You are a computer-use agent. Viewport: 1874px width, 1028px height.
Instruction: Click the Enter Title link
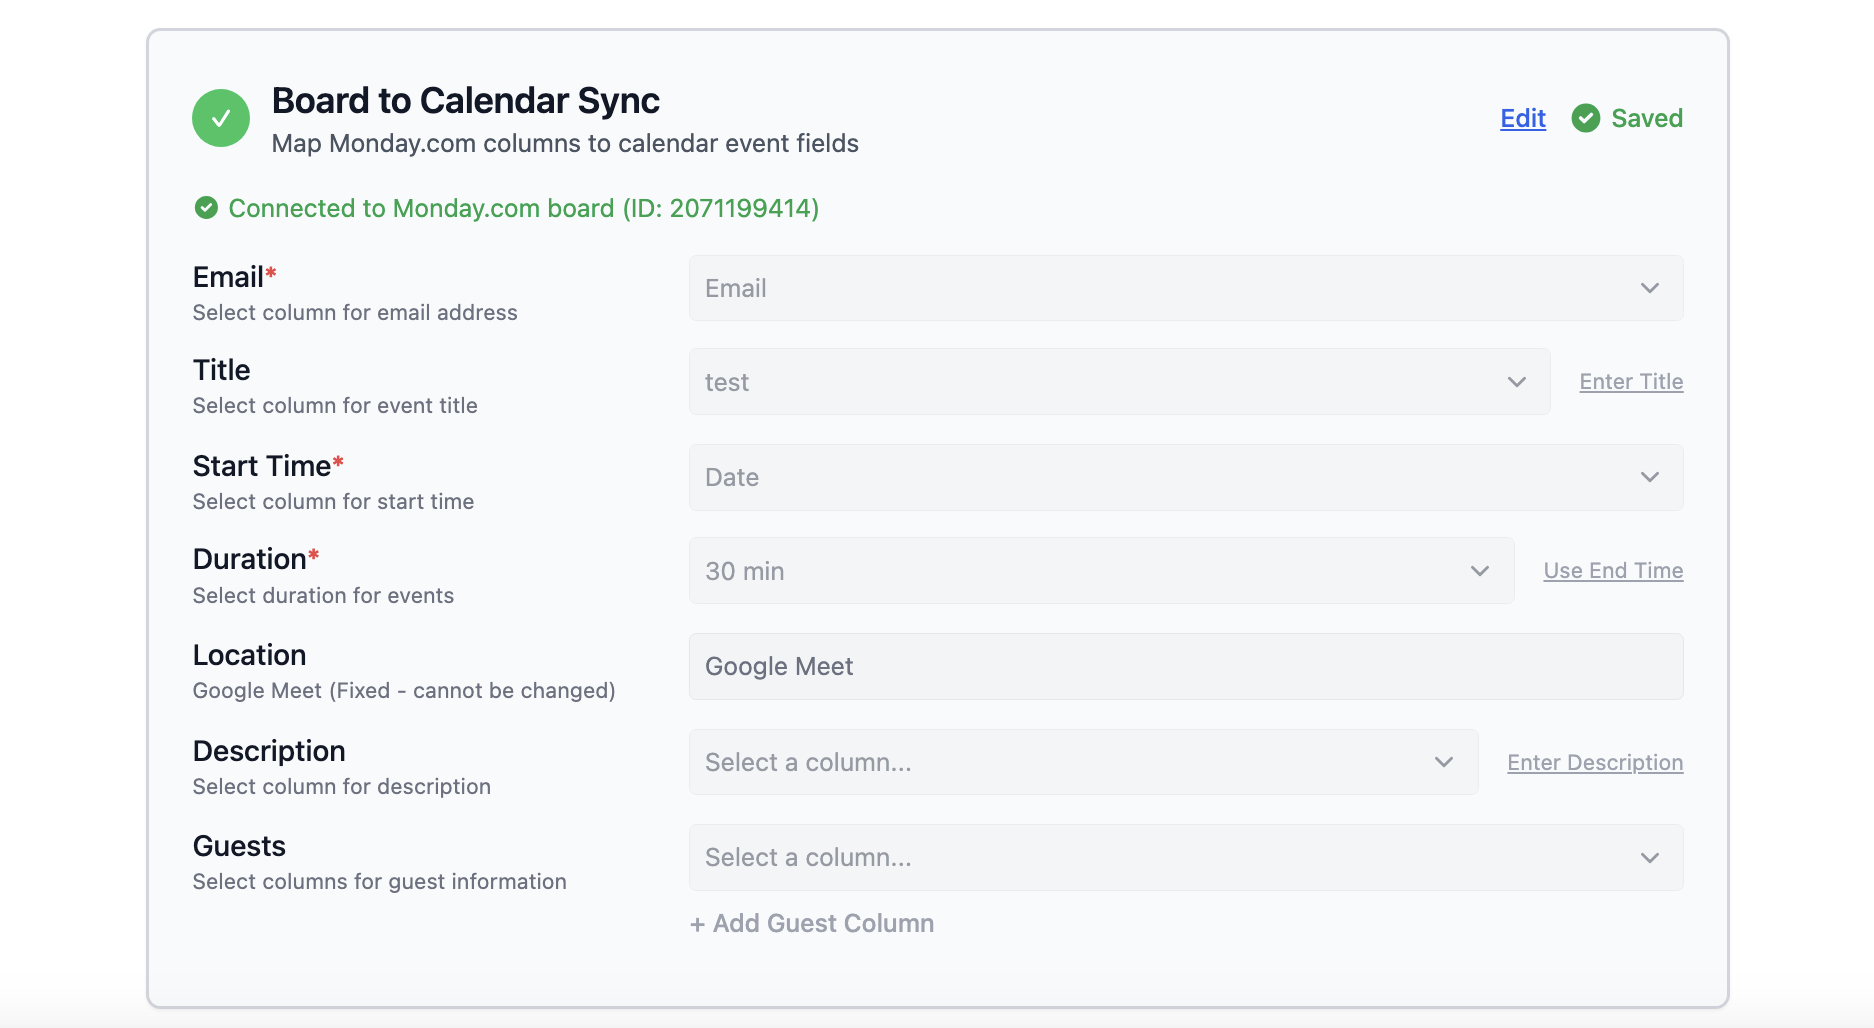pyautogui.click(x=1630, y=381)
